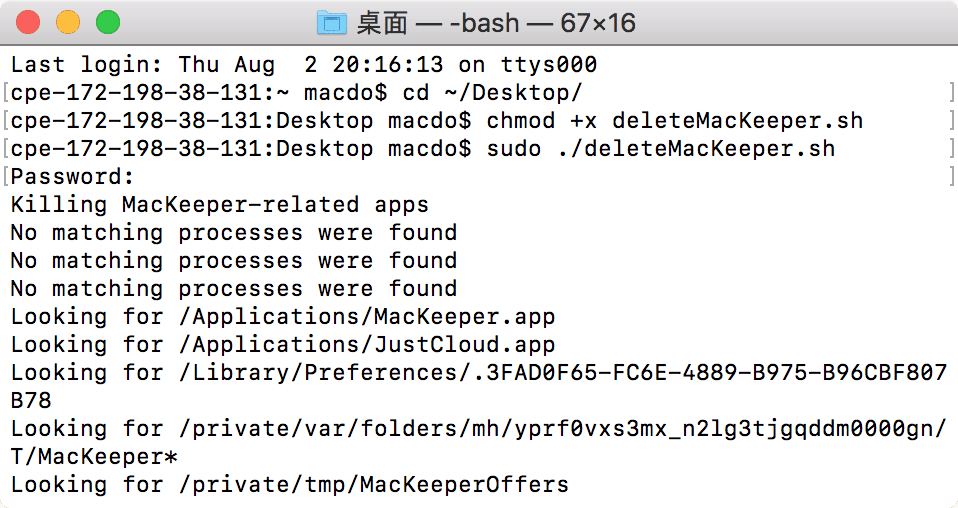This screenshot has width=958, height=508.
Task: Click the 'chmod +x deleteMacKeeper.sh' command text
Action: 675,120
